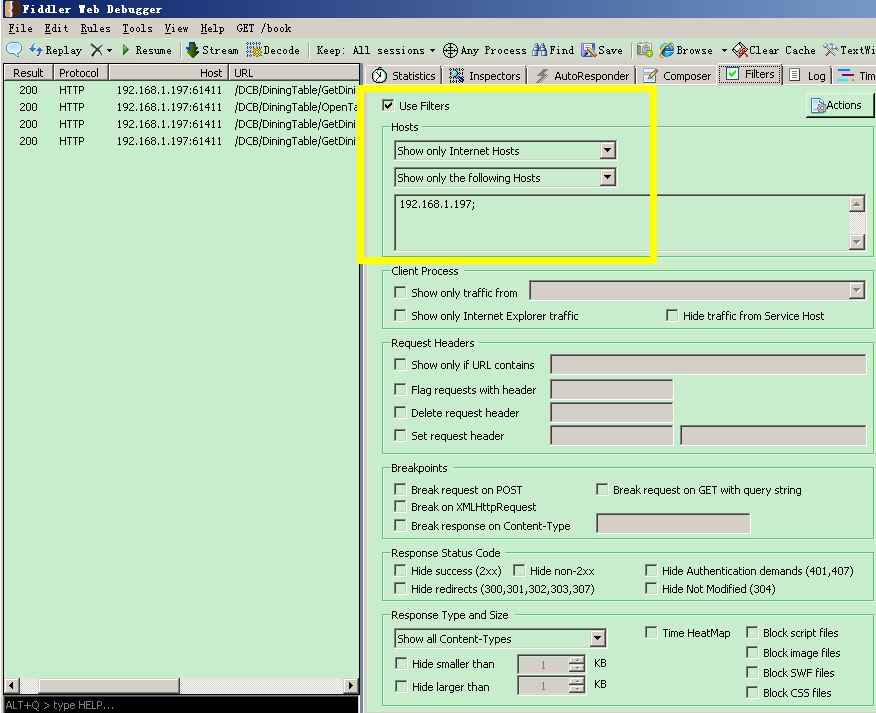Resume paused sessions
The image size is (876, 713).
coord(146,50)
